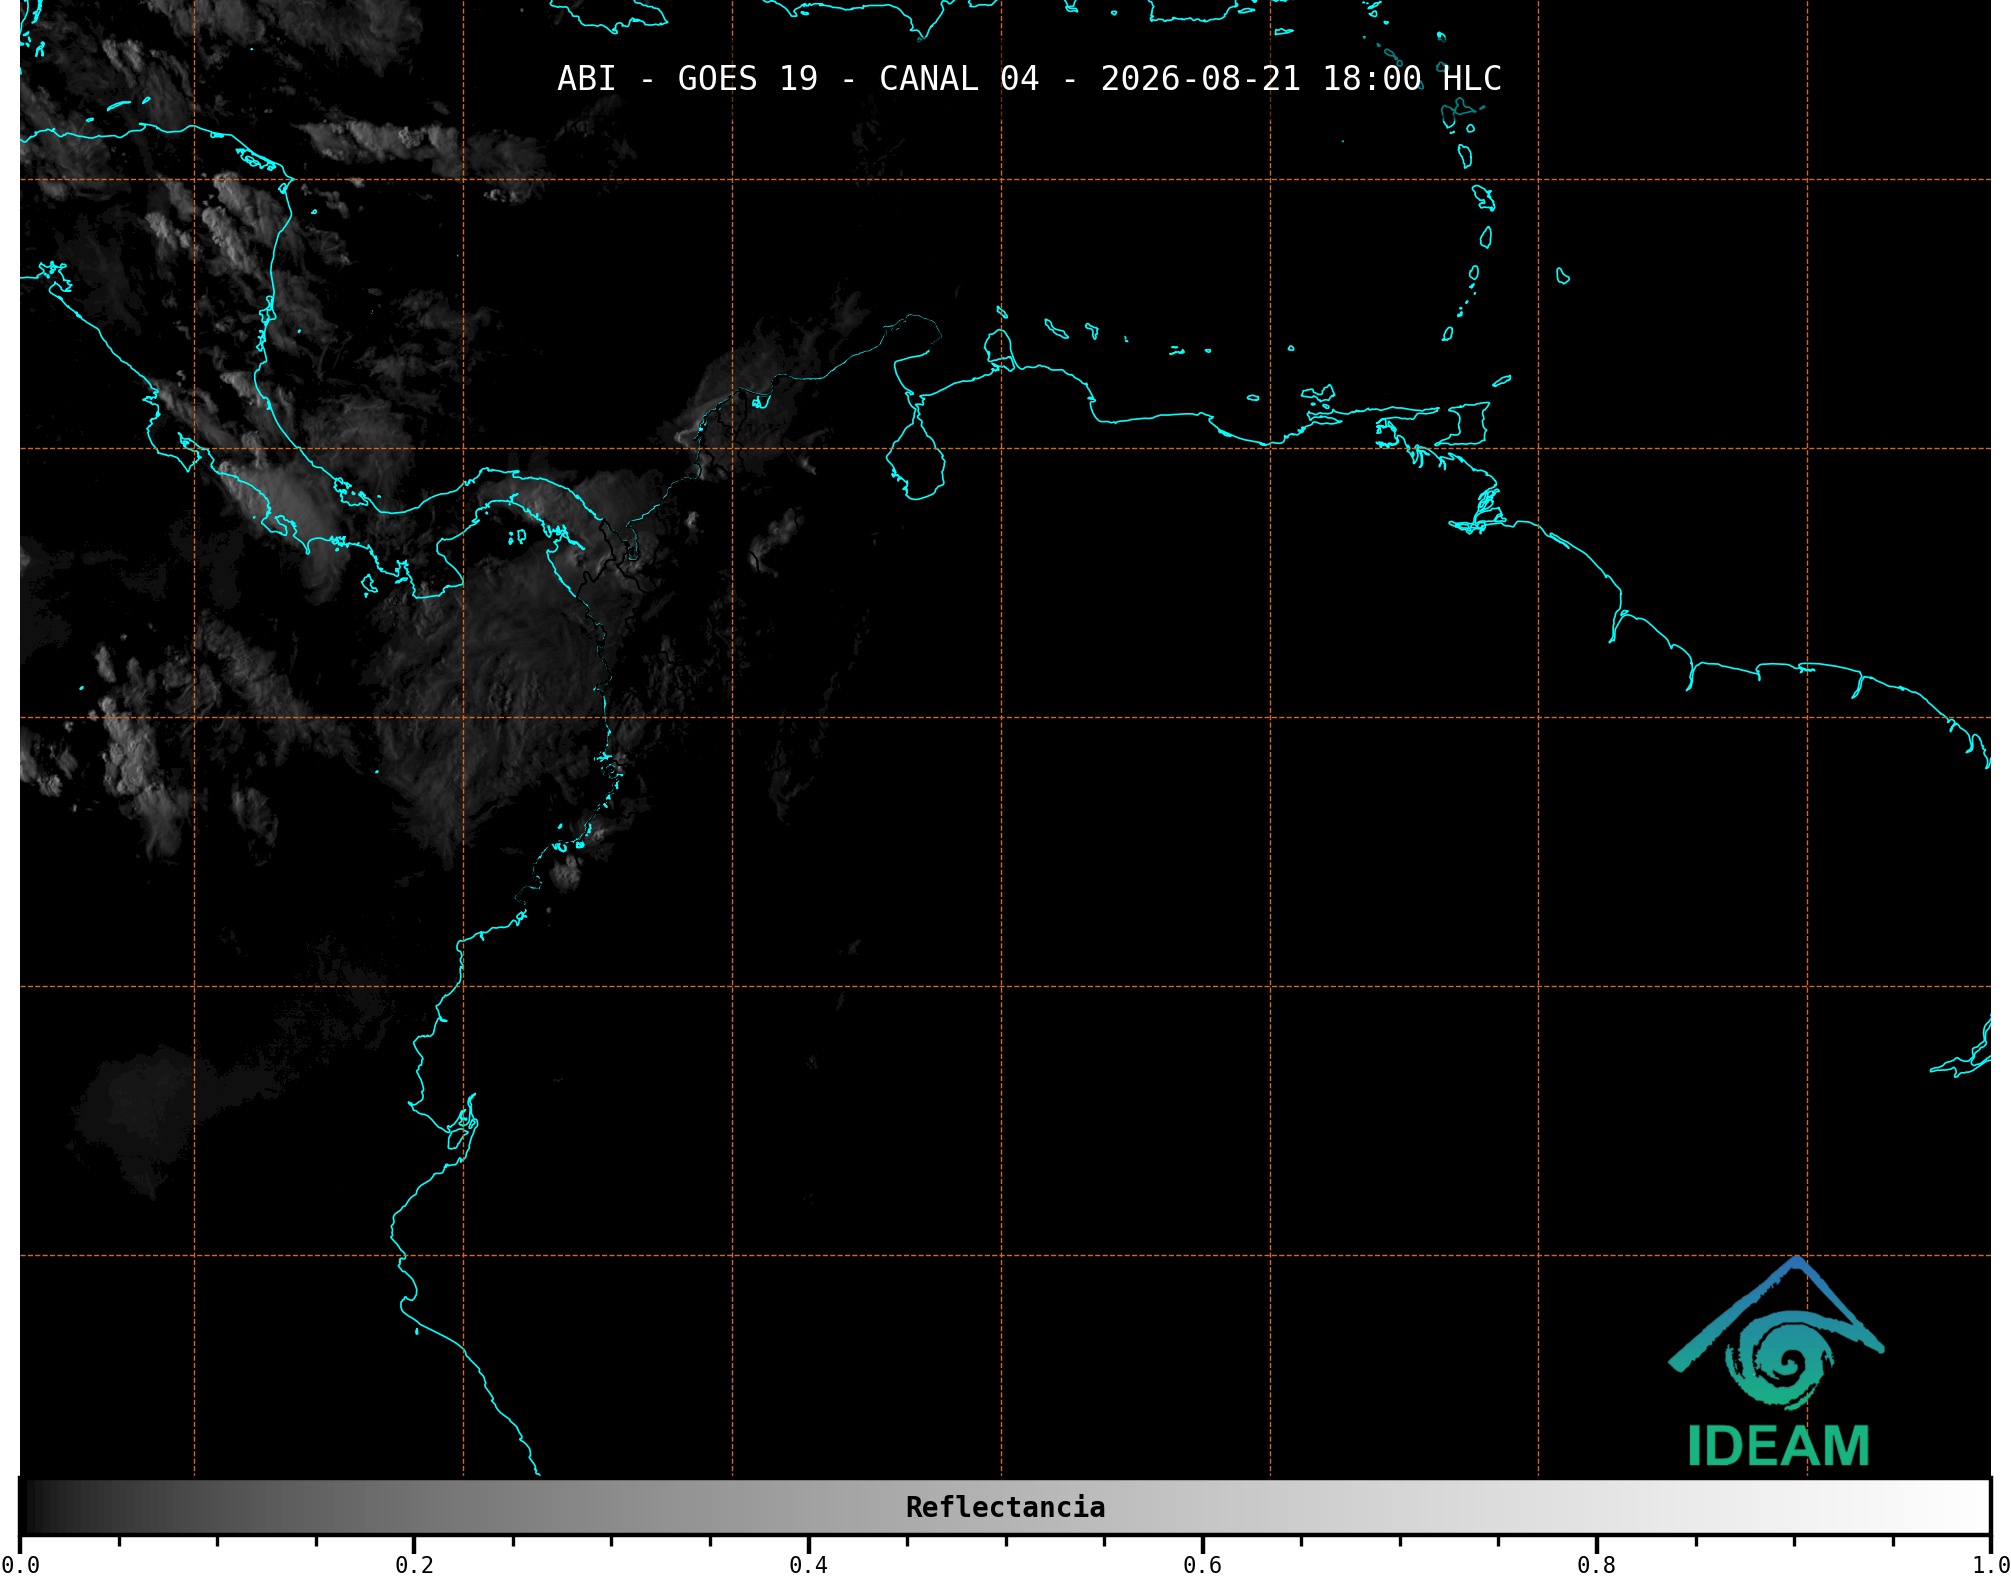
Task: Click the 1.0 colorbar tick label
Action: [1990, 1565]
